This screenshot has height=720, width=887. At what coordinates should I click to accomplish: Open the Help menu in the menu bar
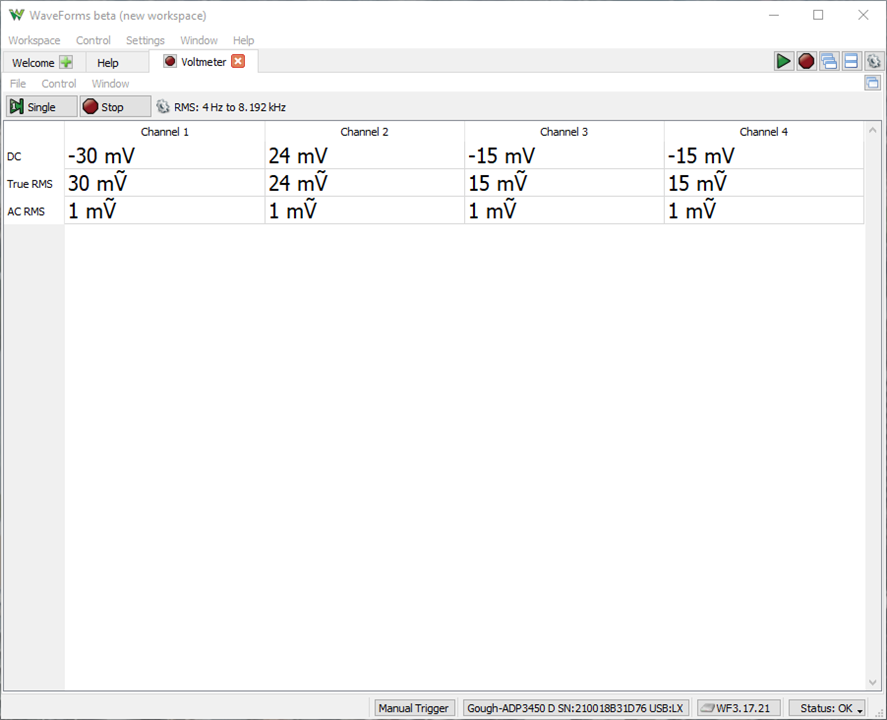coord(243,40)
